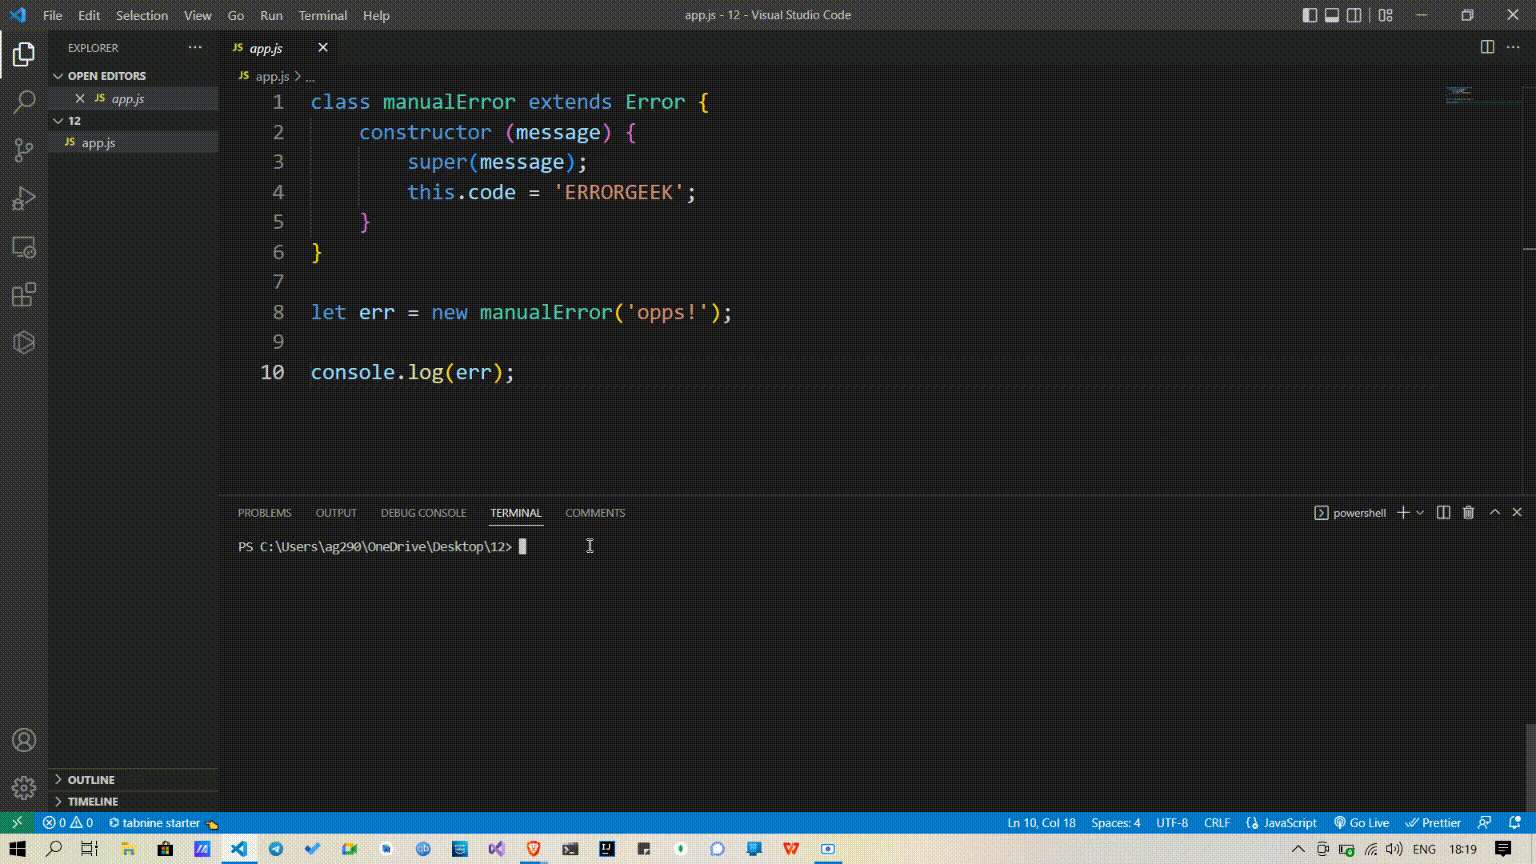
Task: Click Prettier in the status bar
Action: click(1434, 822)
